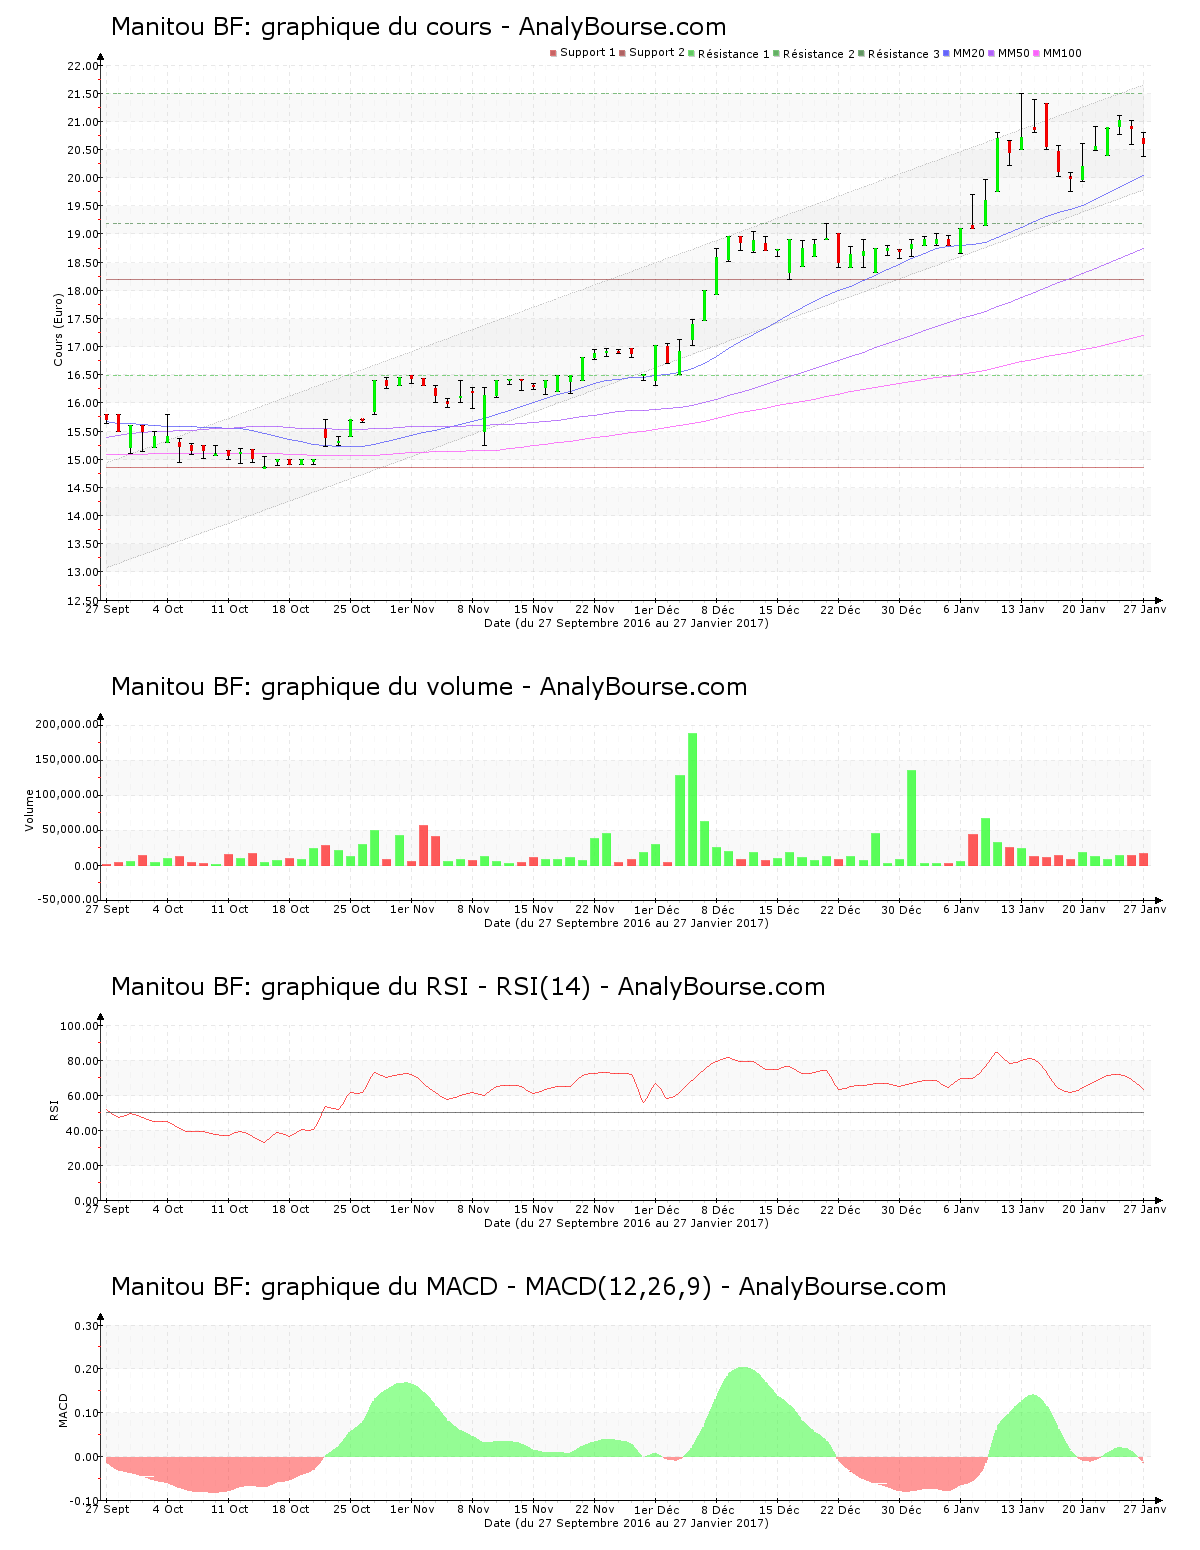
Task: Click "13 Janv" tick on RSI chart axis
Action: point(1023,1209)
